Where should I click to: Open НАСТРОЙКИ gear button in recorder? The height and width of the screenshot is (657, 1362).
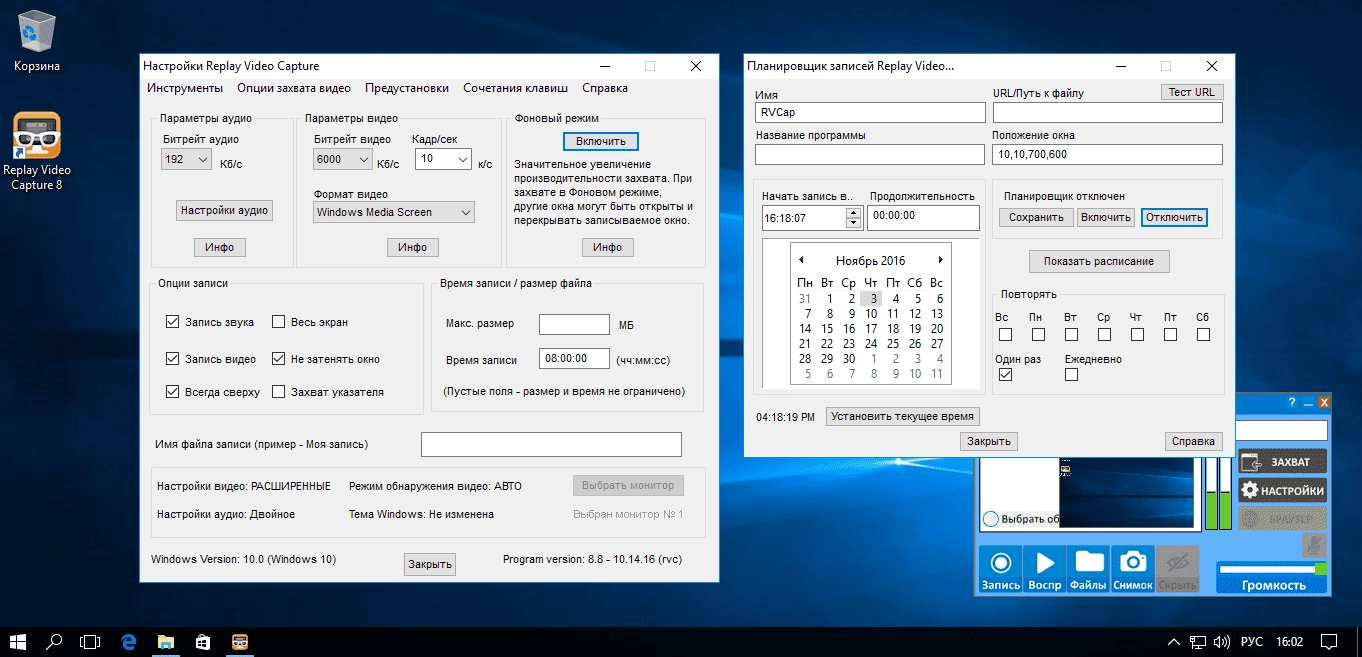(x=1282, y=490)
